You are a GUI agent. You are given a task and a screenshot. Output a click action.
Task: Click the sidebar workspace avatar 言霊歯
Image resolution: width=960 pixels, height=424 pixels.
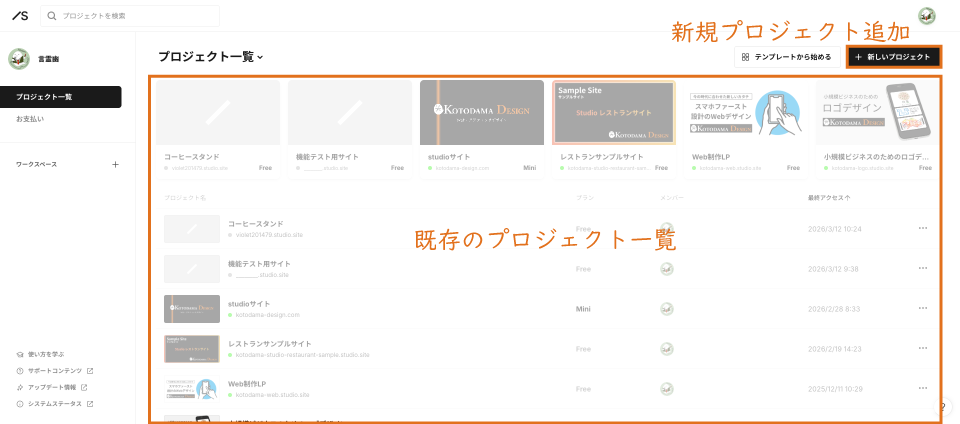pos(19,59)
